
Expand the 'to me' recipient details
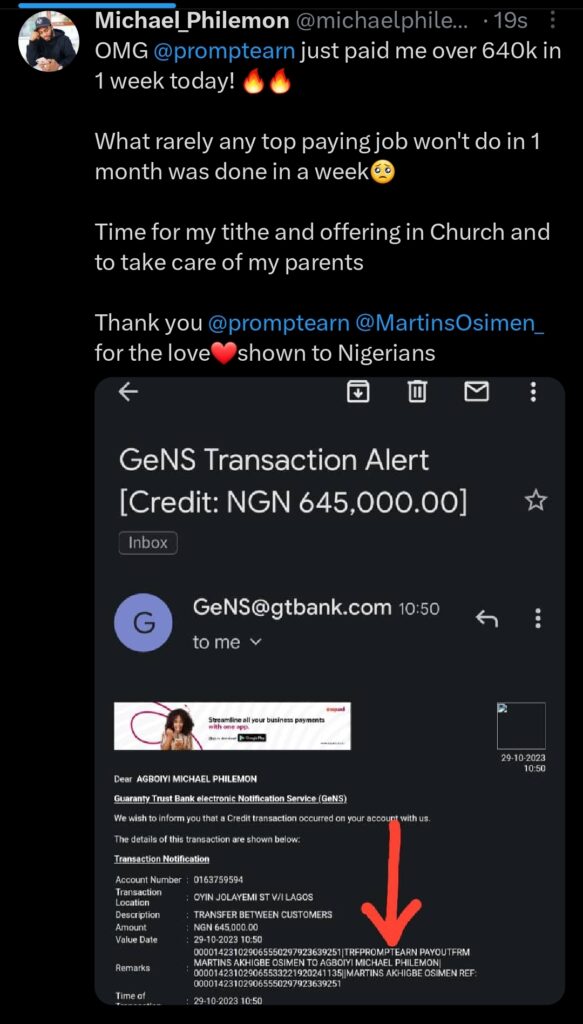[x=227, y=643]
